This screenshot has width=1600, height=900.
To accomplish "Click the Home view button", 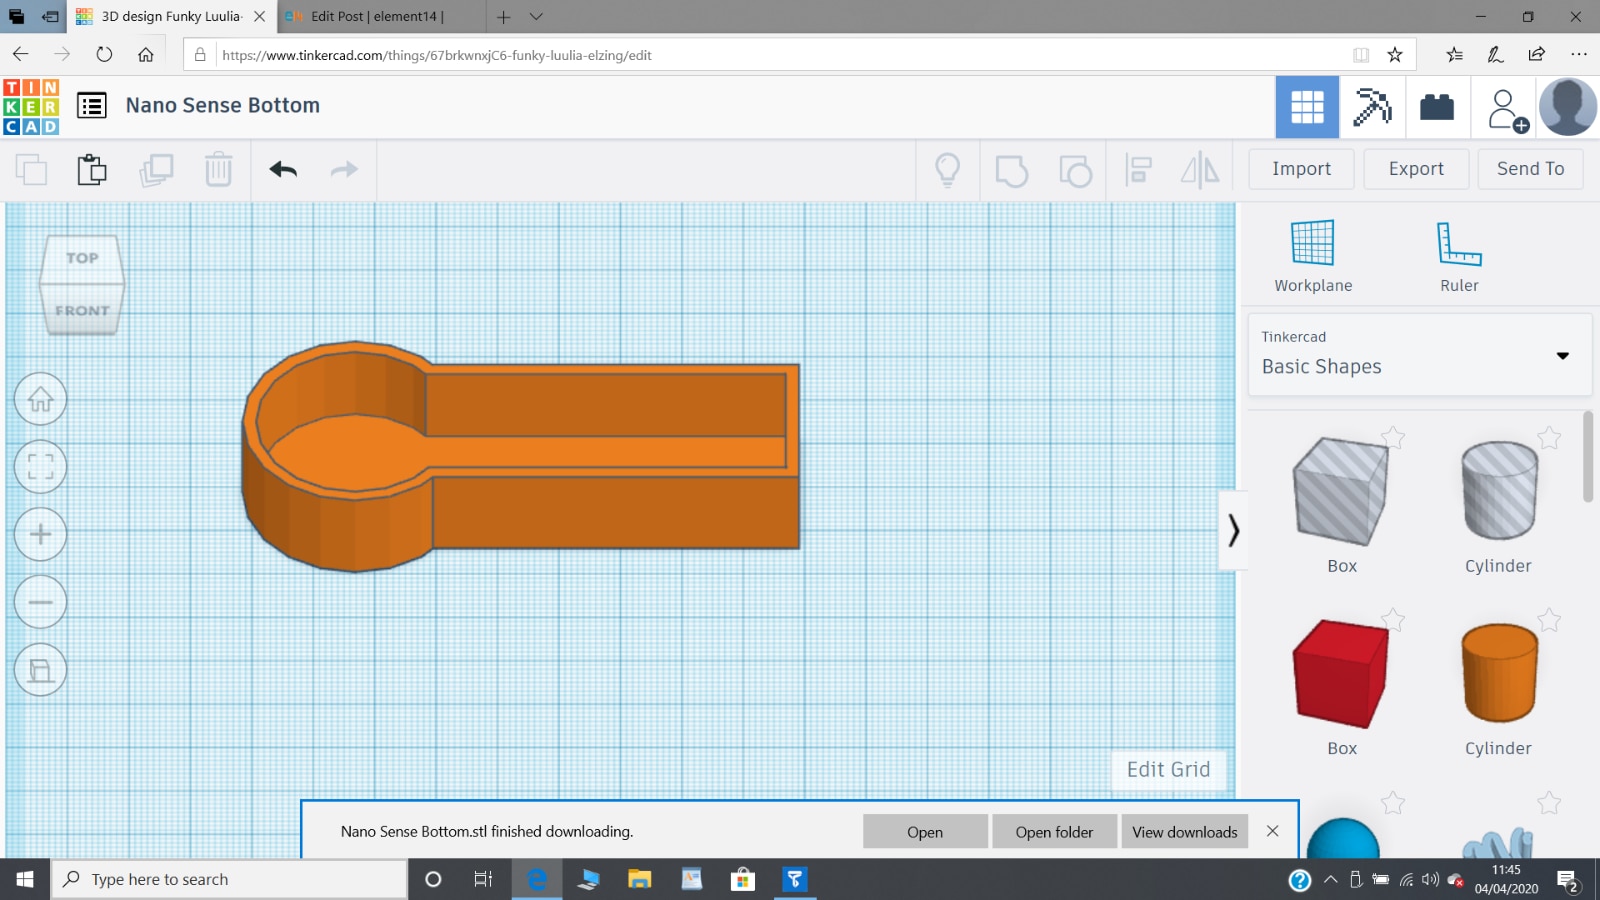I will 41,399.
